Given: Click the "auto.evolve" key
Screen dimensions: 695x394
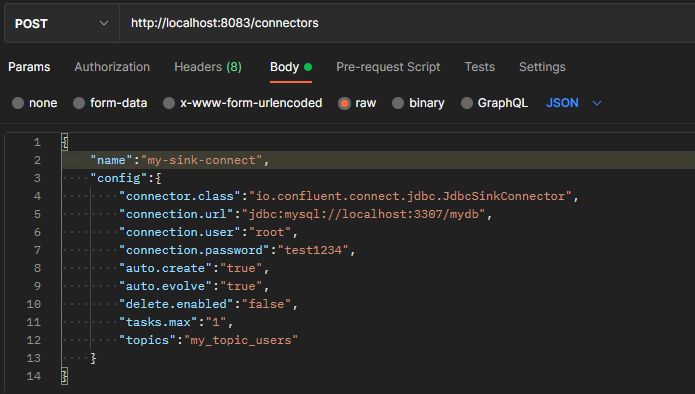Looking at the screenshot, I should tap(165, 286).
